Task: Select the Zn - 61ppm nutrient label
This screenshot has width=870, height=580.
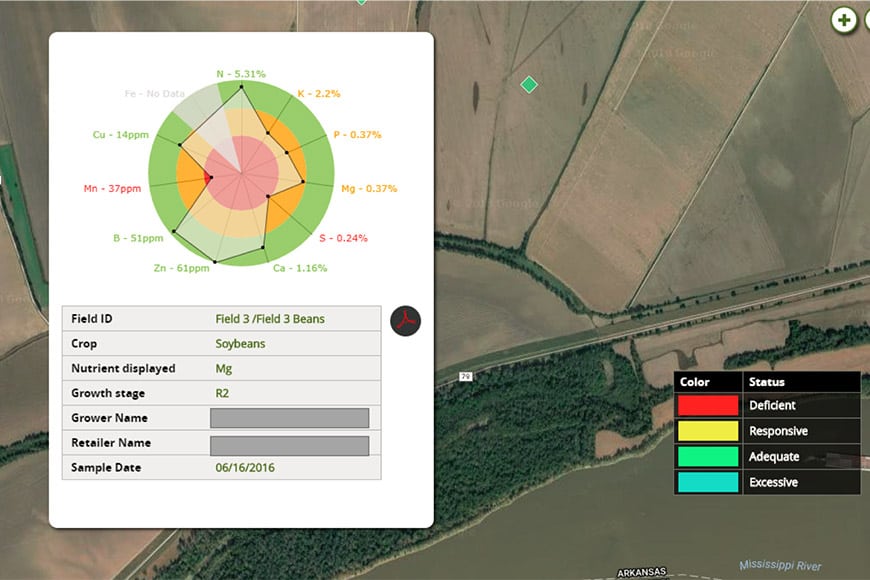Action: 181,268
